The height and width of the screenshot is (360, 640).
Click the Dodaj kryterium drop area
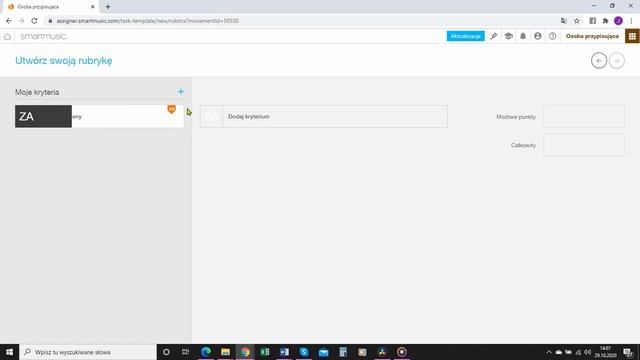tap(324, 116)
